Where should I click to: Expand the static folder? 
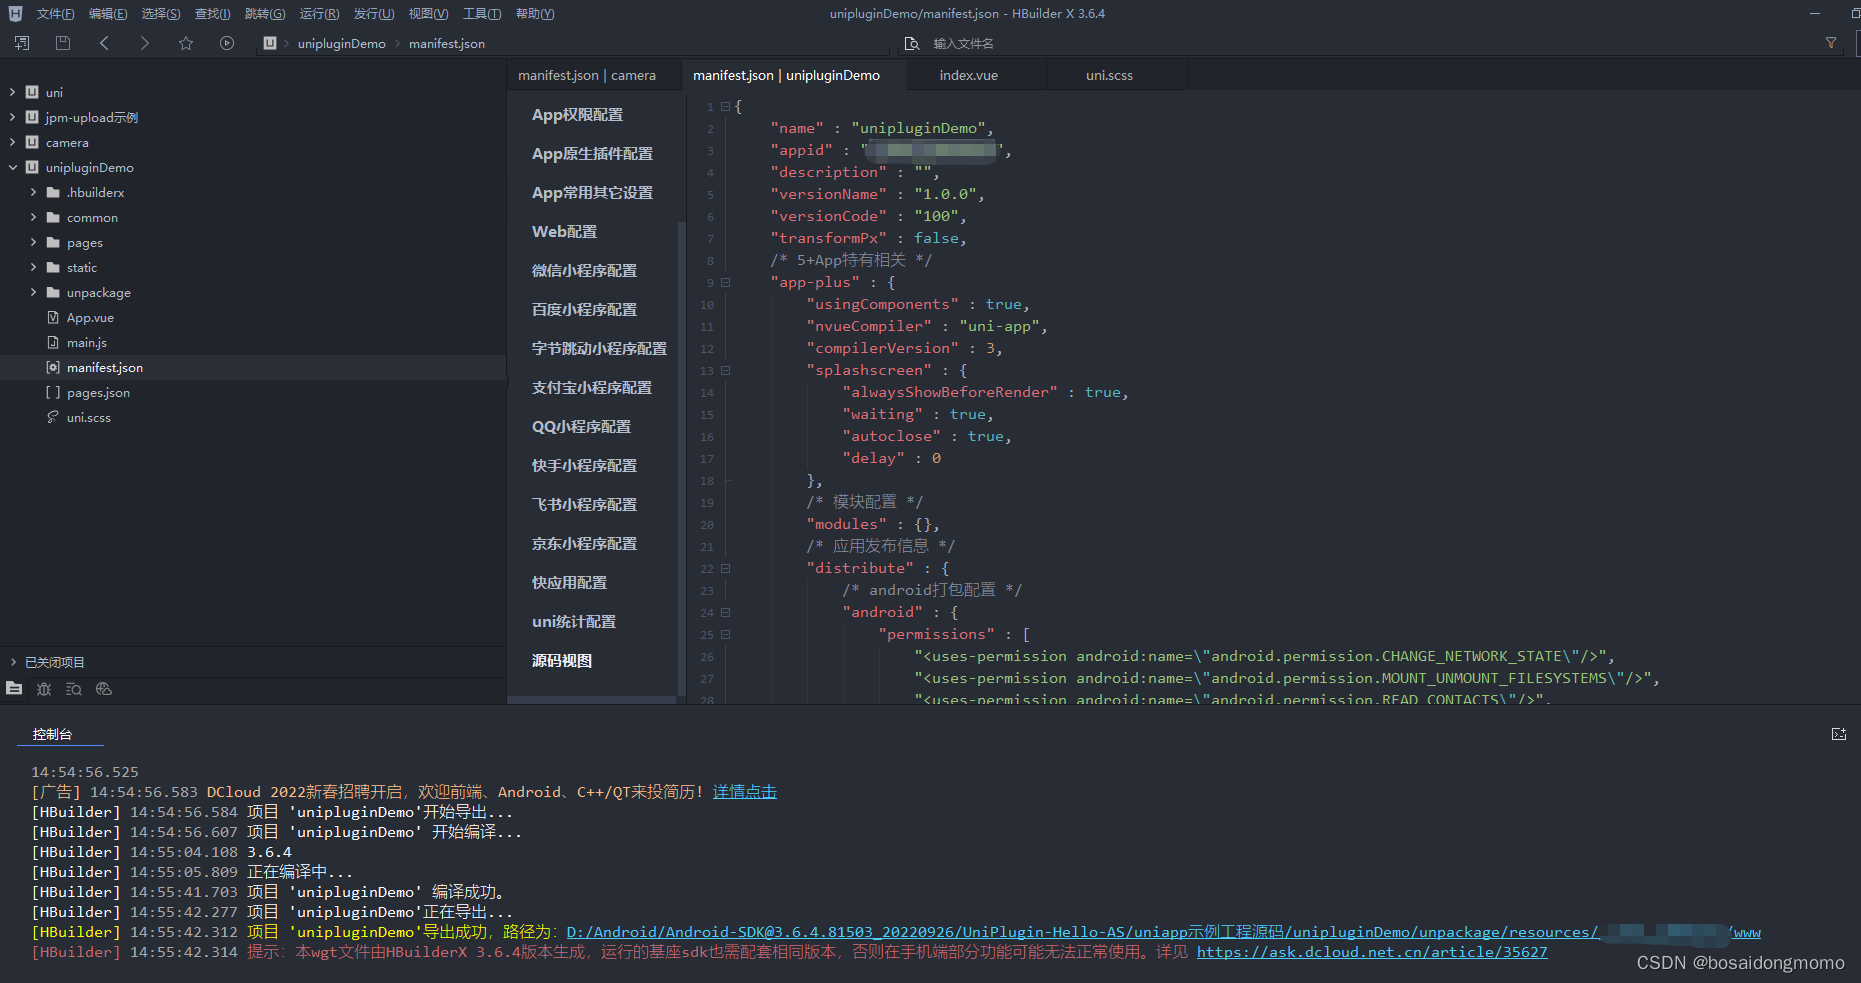(x=33, y=267)
